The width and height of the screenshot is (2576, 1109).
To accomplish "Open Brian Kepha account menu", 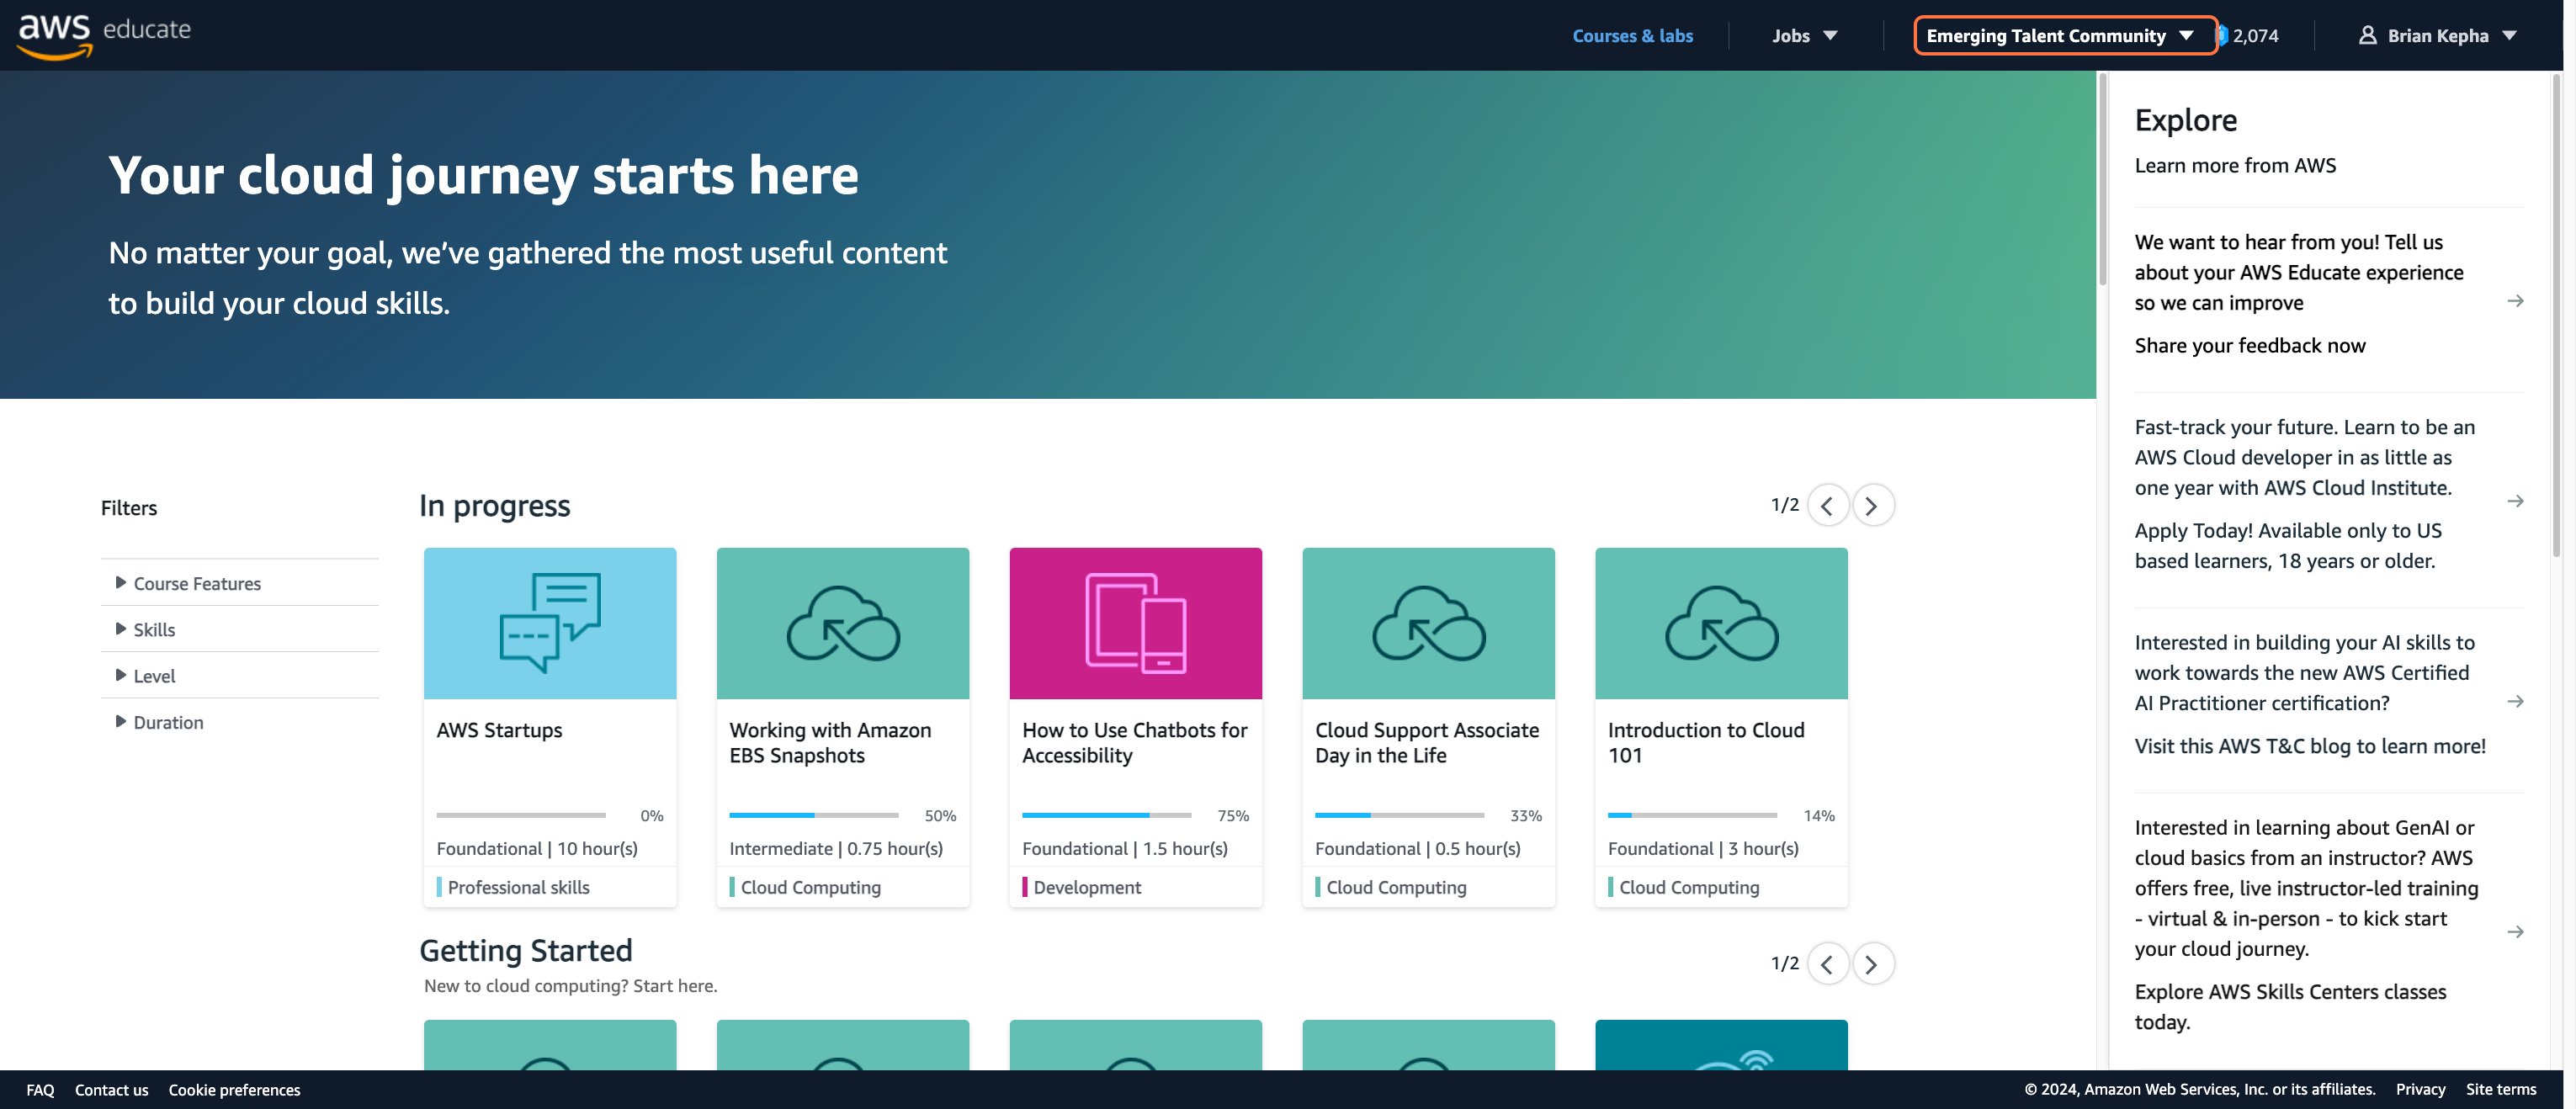I will [2437, 36].
